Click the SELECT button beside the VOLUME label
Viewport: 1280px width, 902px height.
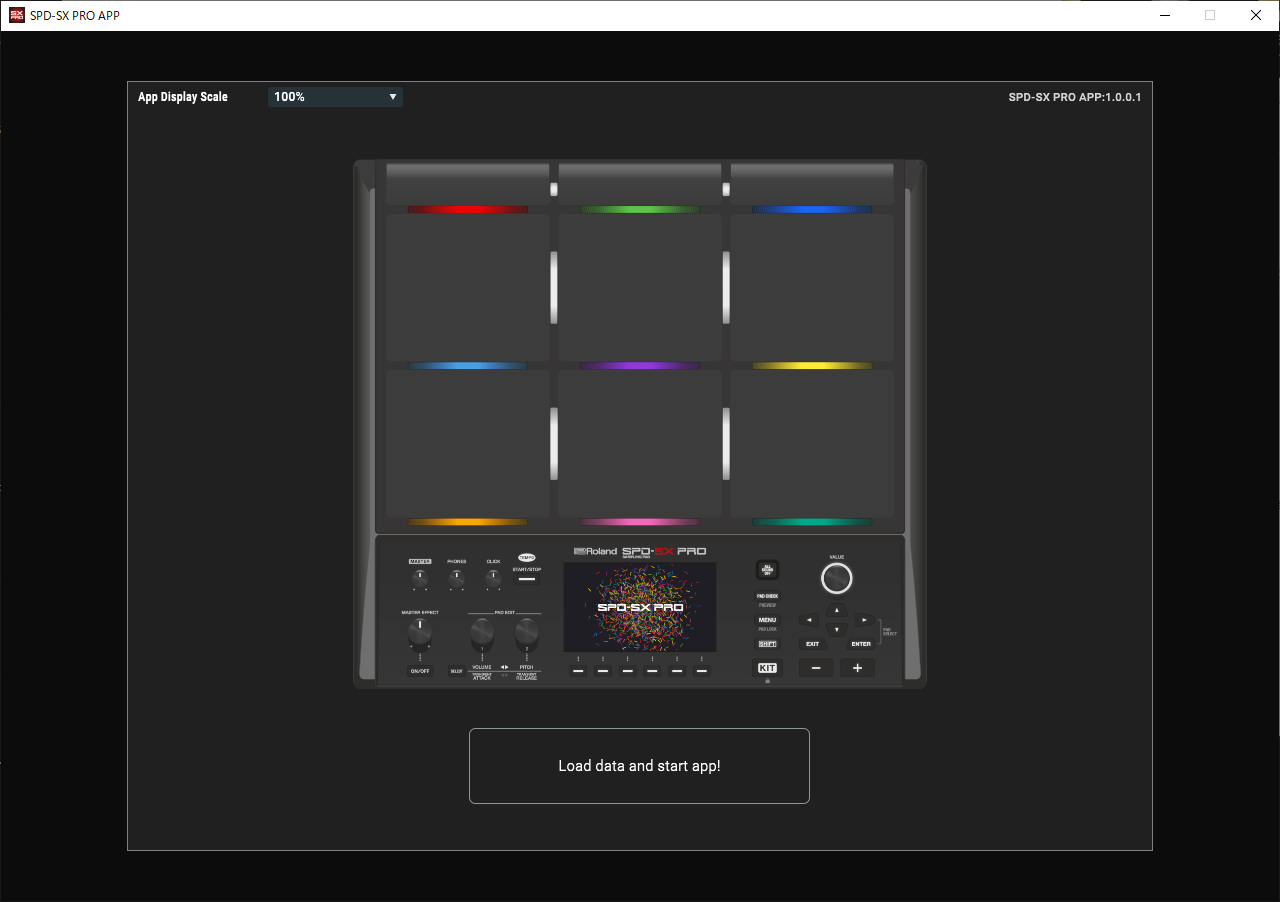pos(457,671)
